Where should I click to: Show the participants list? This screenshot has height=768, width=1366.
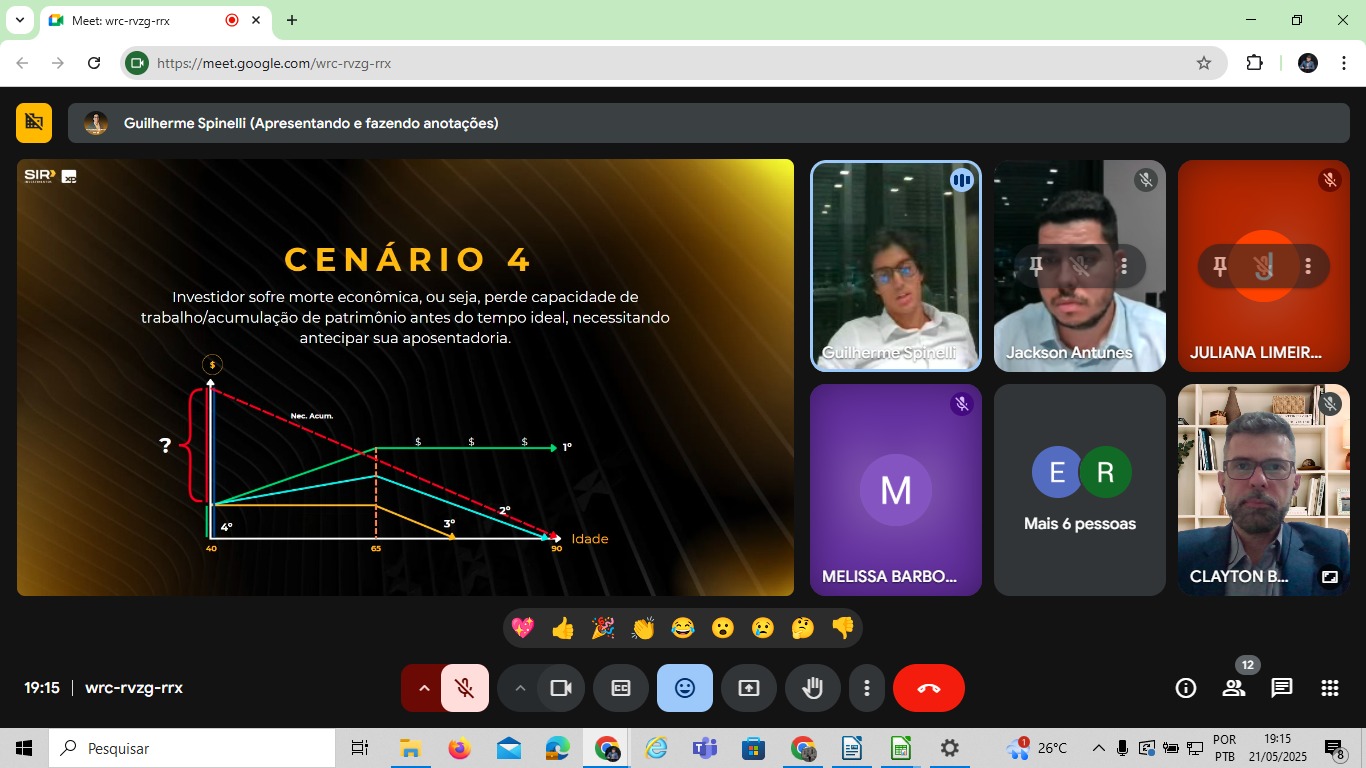click(1233, 688)
